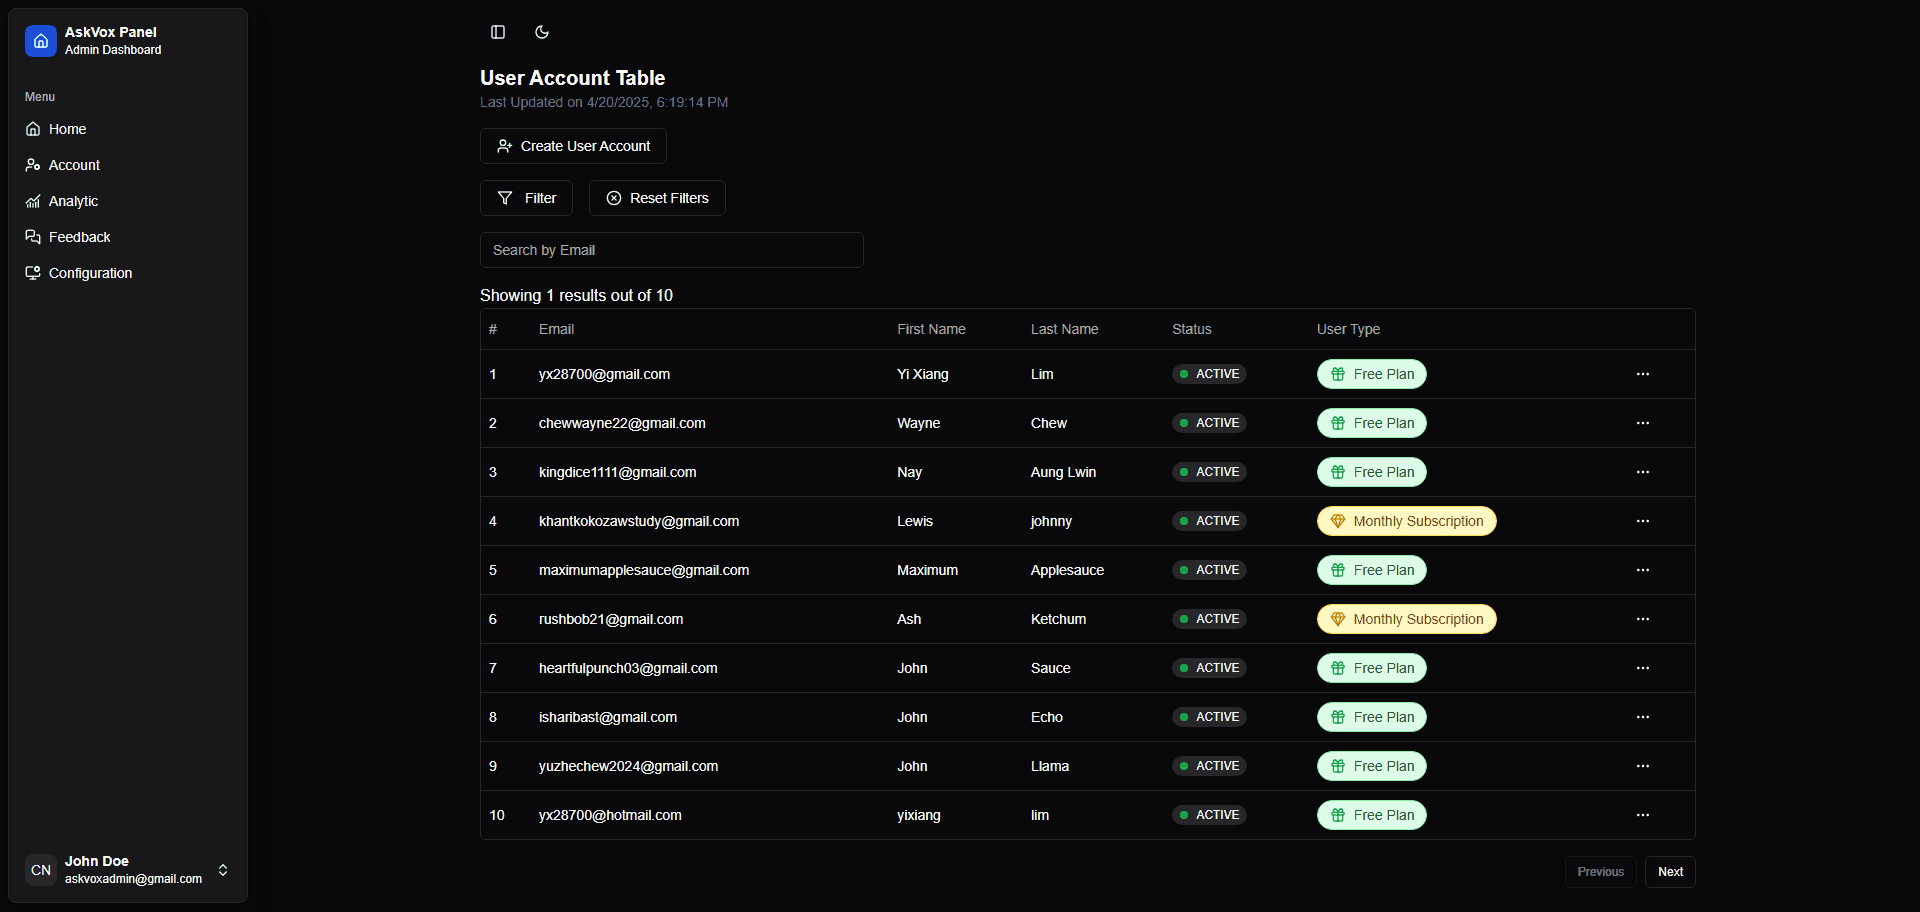Click the Monthly Subscription badge for Ash Ketchum
1920x912 pixels.
[1406, 619]
